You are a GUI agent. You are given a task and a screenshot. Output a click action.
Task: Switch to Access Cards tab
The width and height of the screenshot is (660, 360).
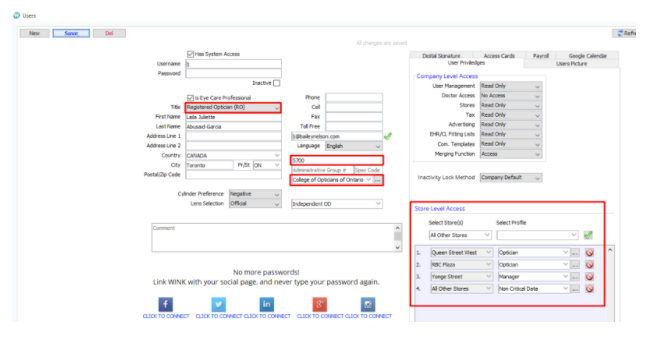(x=499, y=56)
